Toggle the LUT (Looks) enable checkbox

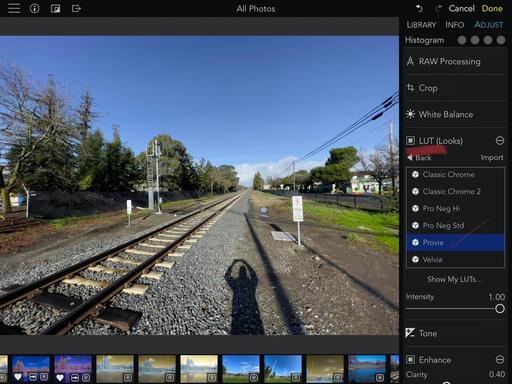[410, 141]
